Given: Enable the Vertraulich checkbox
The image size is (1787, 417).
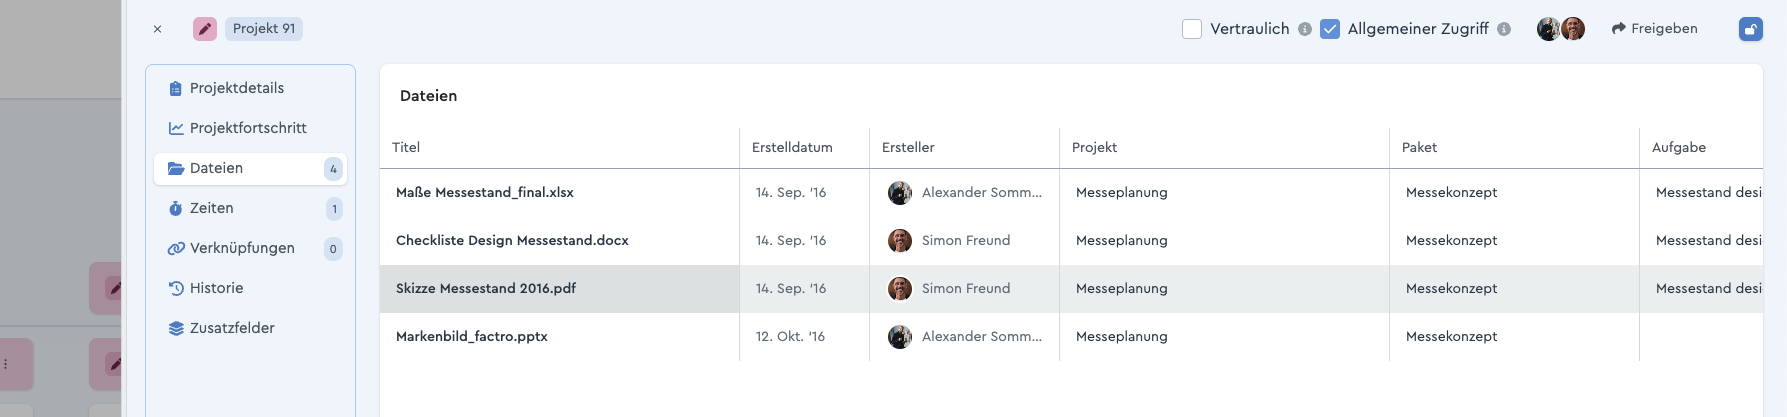Looking at the screenshot, I should tap(1192, 29).
